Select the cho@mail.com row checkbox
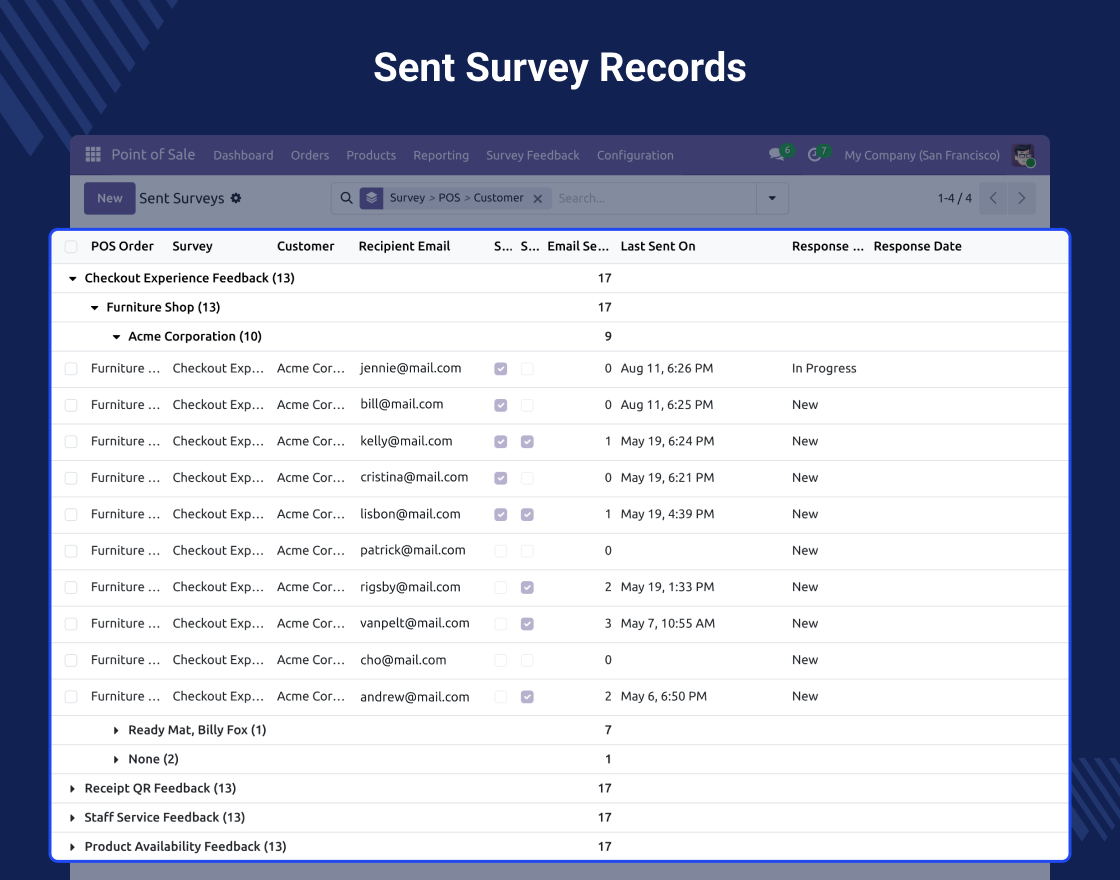The image size is (1120, 880). click(71, 660)
